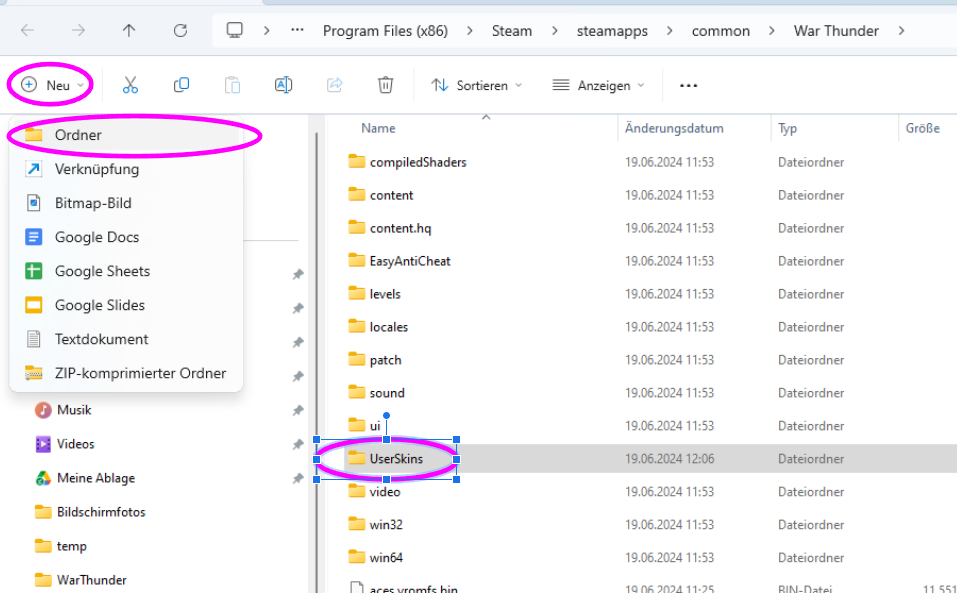Image resolution: width=957 pixels, height=593 pixels.
Task: Navigate to Program Files (x86) breadcrumb
Action: (x=385, y=31)
